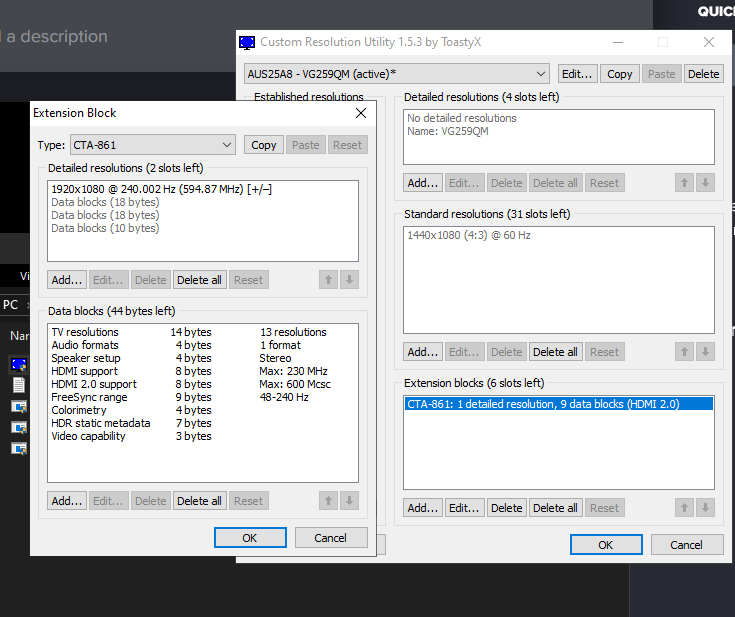The width and height of the screenshot is (735, 617).
Task: Select the FreeSync range data block
Action: coord(89,397)
